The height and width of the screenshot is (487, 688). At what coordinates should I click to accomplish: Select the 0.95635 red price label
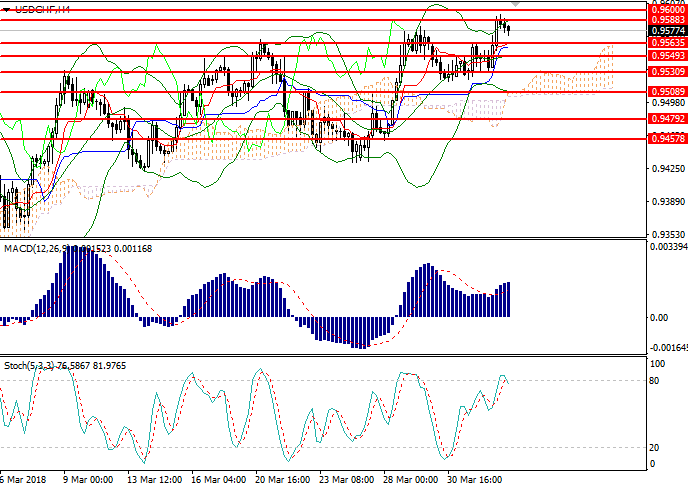662,43
